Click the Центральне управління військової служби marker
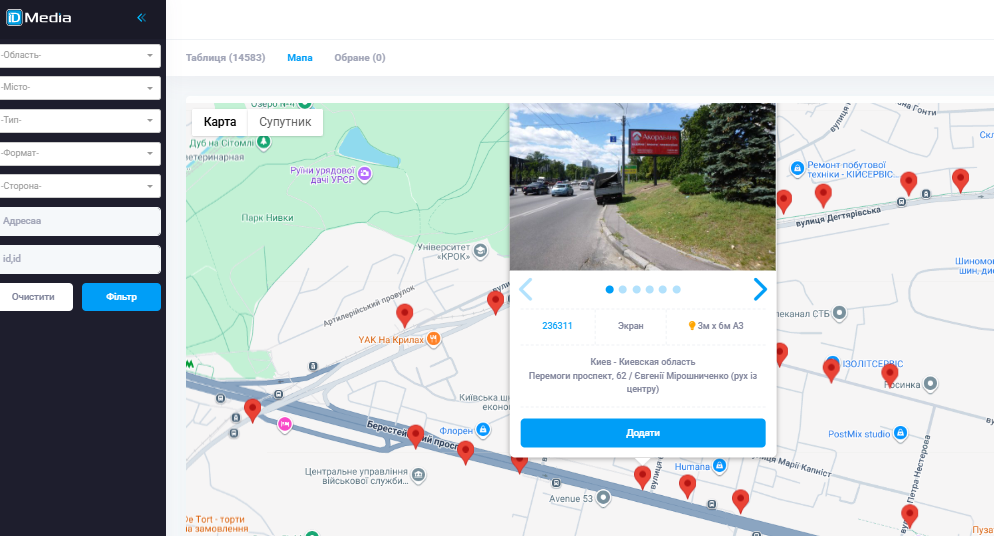 (418, 475)
